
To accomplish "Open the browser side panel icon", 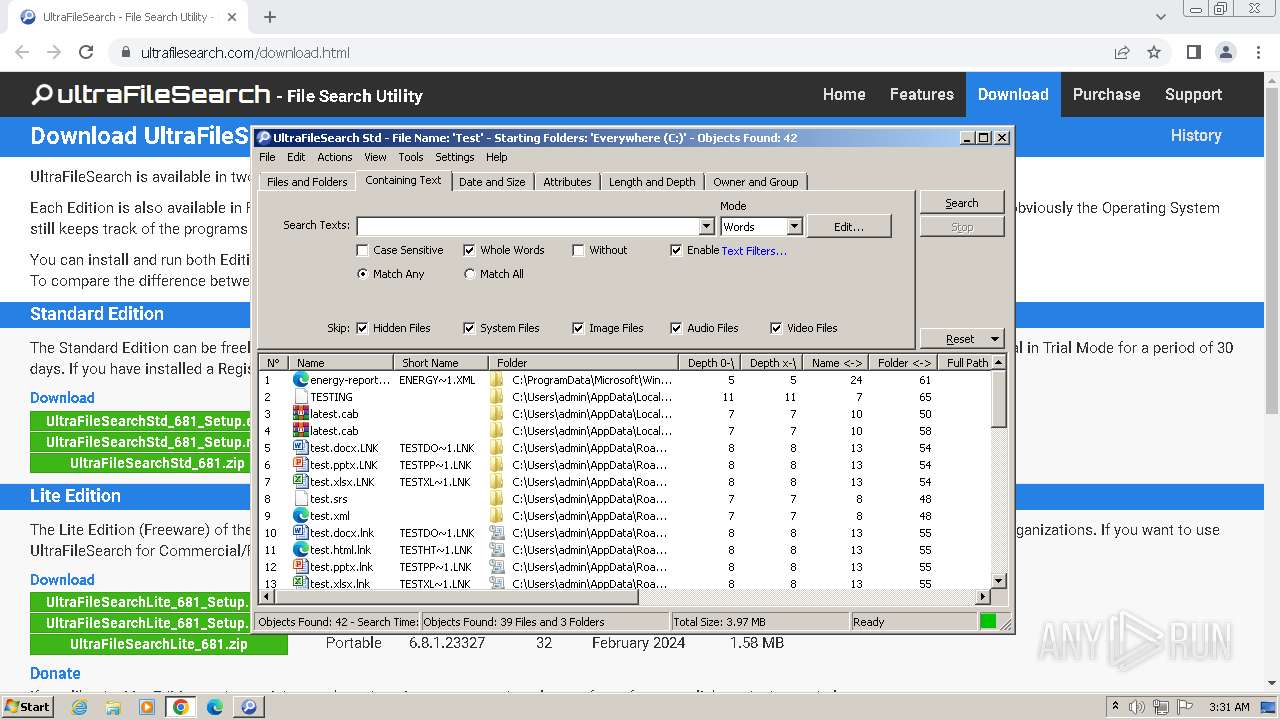I will click(1193, 52).
